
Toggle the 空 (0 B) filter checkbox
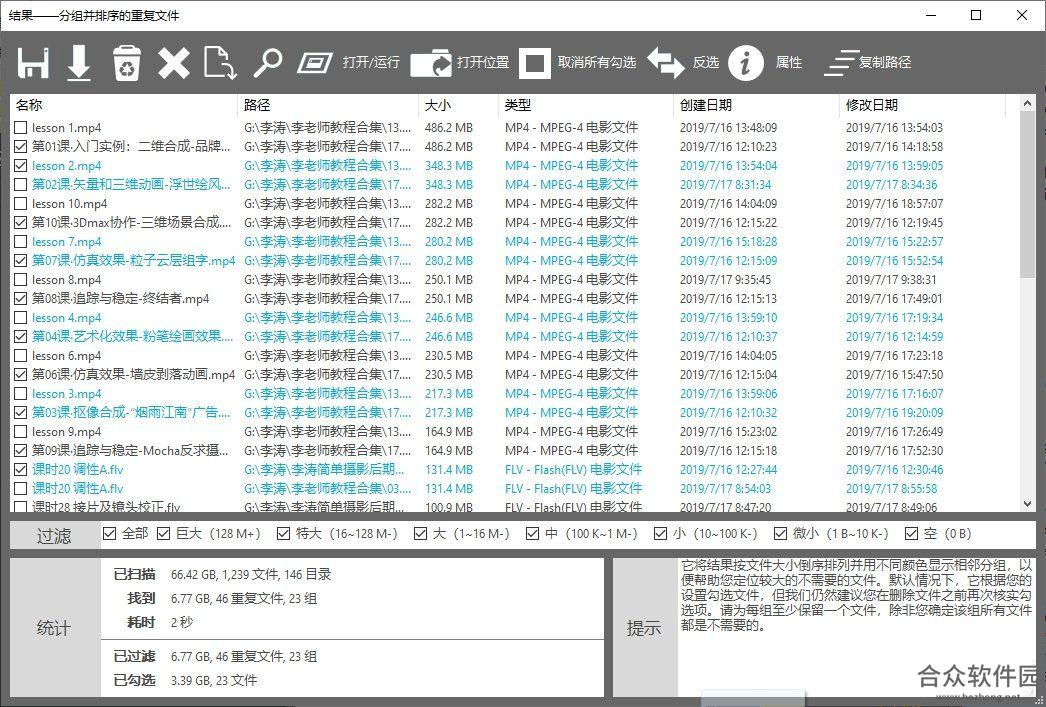pos(911,534)
